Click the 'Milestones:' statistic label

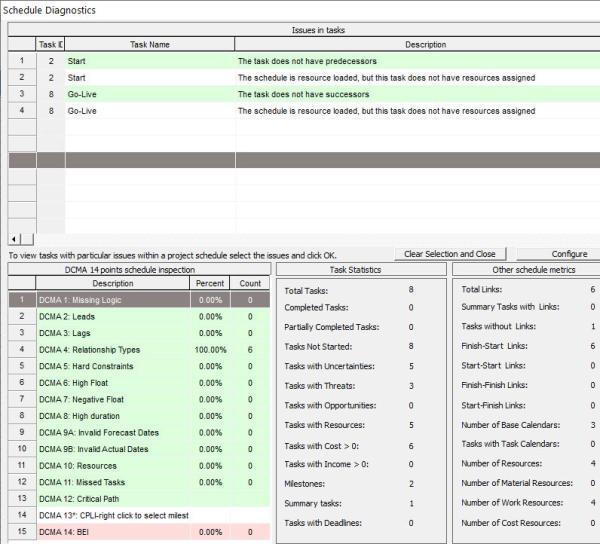coord(304,484)
